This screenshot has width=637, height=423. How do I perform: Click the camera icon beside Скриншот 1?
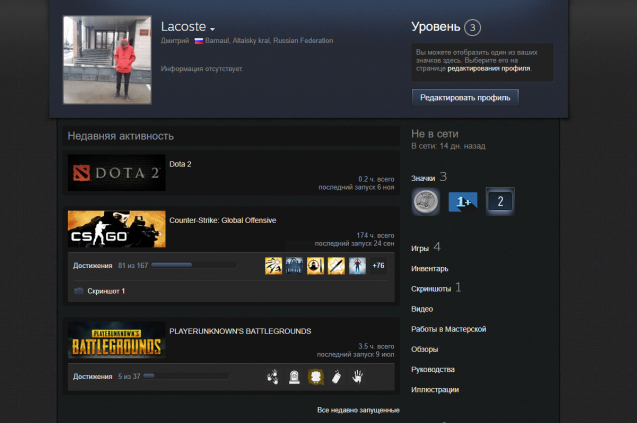pos(79,291)
